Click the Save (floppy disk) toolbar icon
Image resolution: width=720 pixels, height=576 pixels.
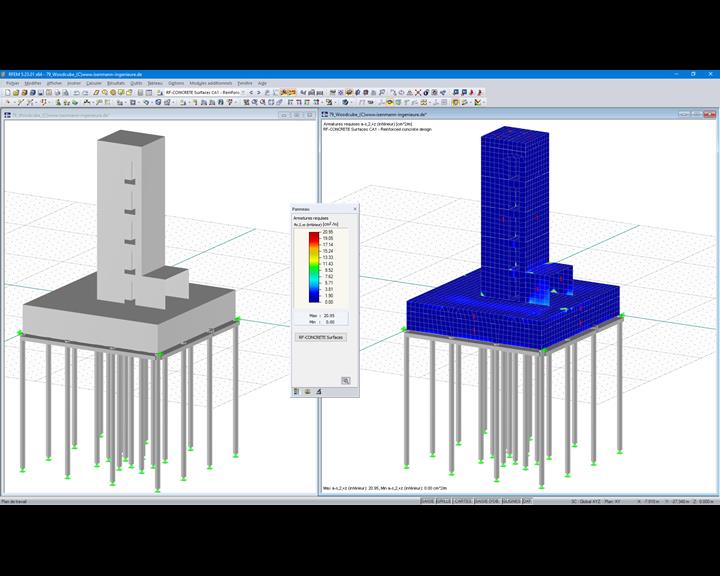[x=40, y=92]
